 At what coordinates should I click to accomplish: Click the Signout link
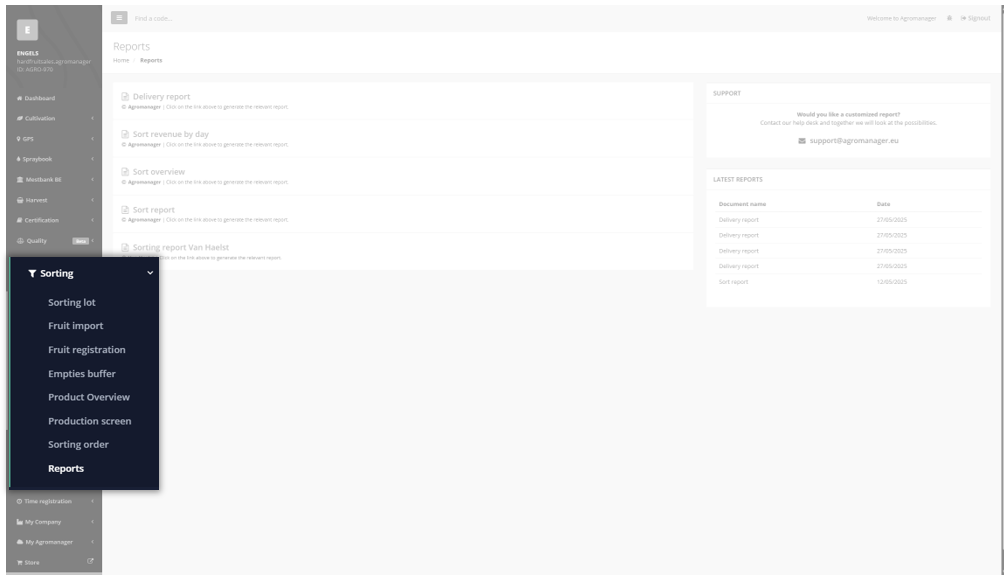(x=975, y=18)
